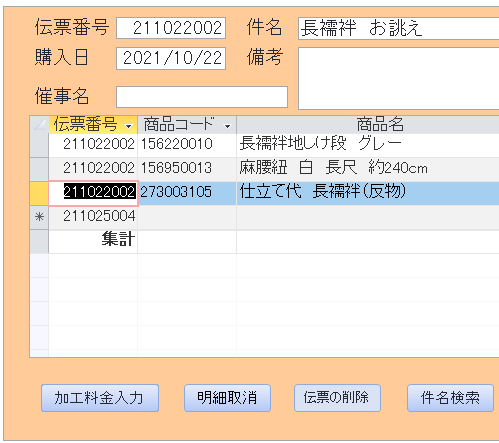
Task: Select cell 長襦袢地しけ段 グレー
Action: click(368, 145)
